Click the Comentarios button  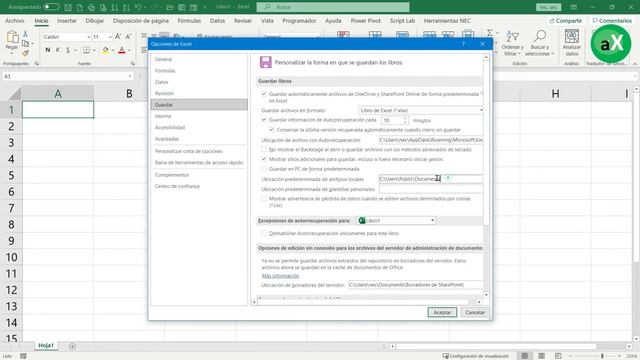pyautogui.click(x=612, y=20)
